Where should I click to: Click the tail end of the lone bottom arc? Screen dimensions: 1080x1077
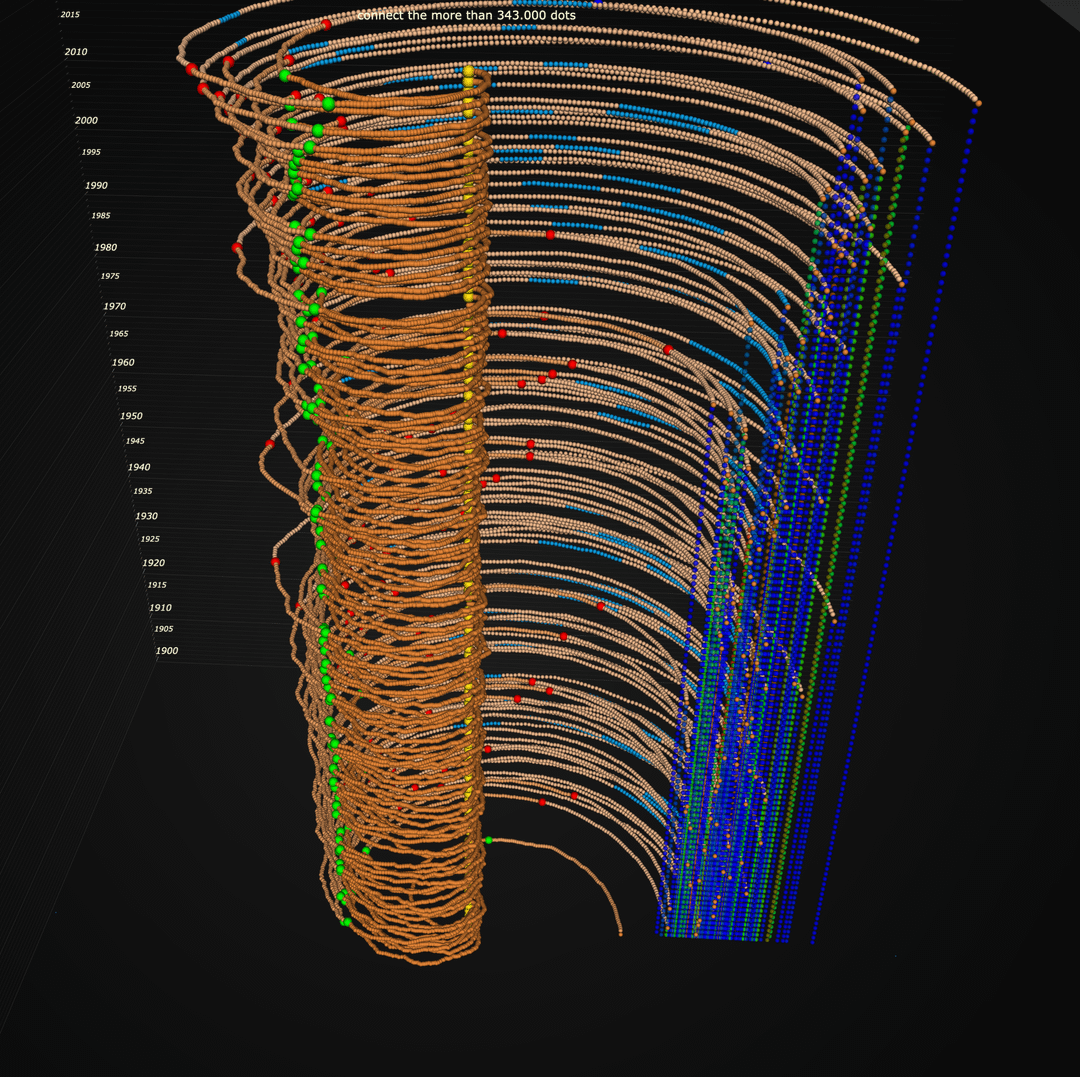620,934
